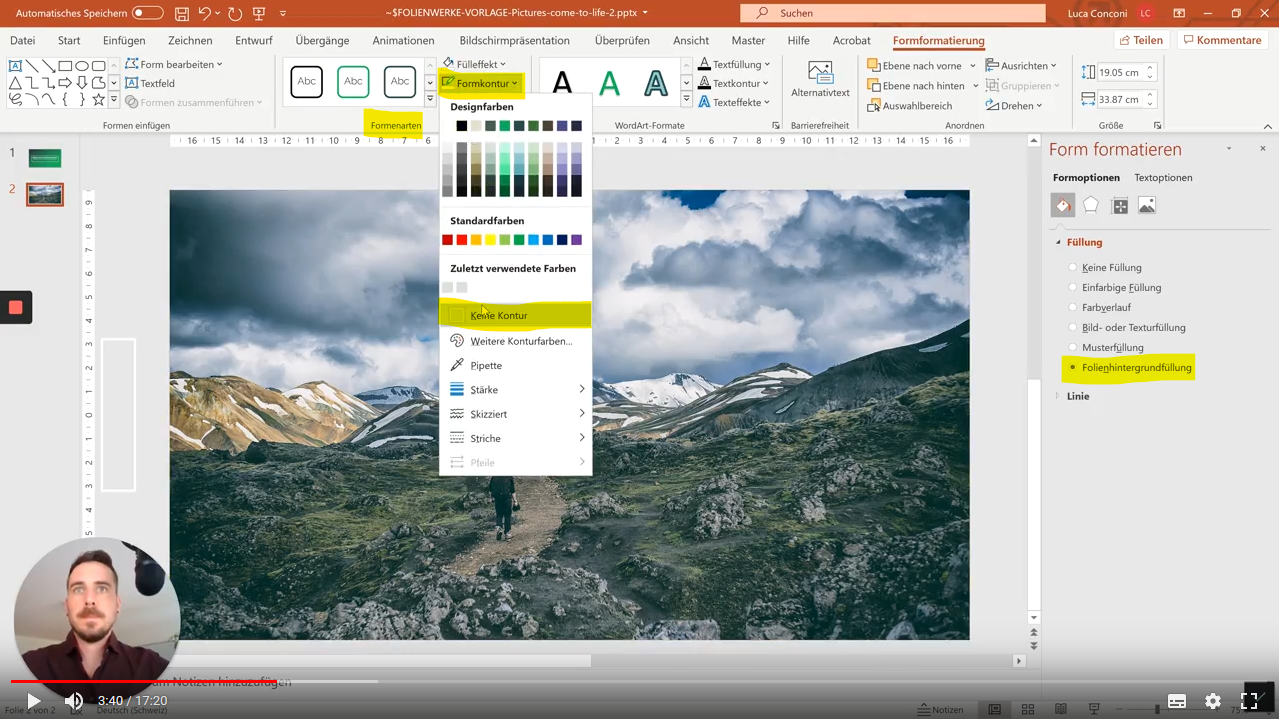This screenshot has width=1279, height=719.
Task: Click the Teilen button
Action: click(1140, 40)
